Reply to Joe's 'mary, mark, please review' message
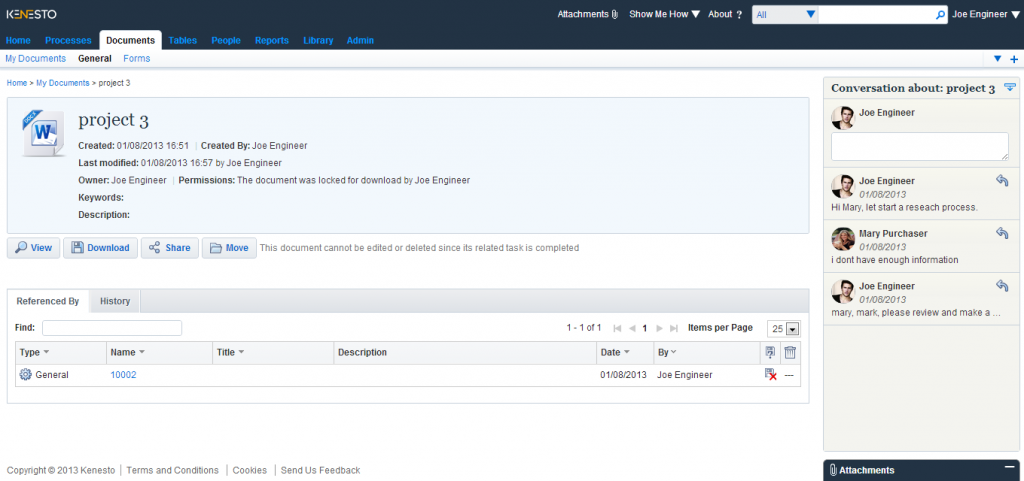This screenshot has width=1024, height=481. point(1002,285)
